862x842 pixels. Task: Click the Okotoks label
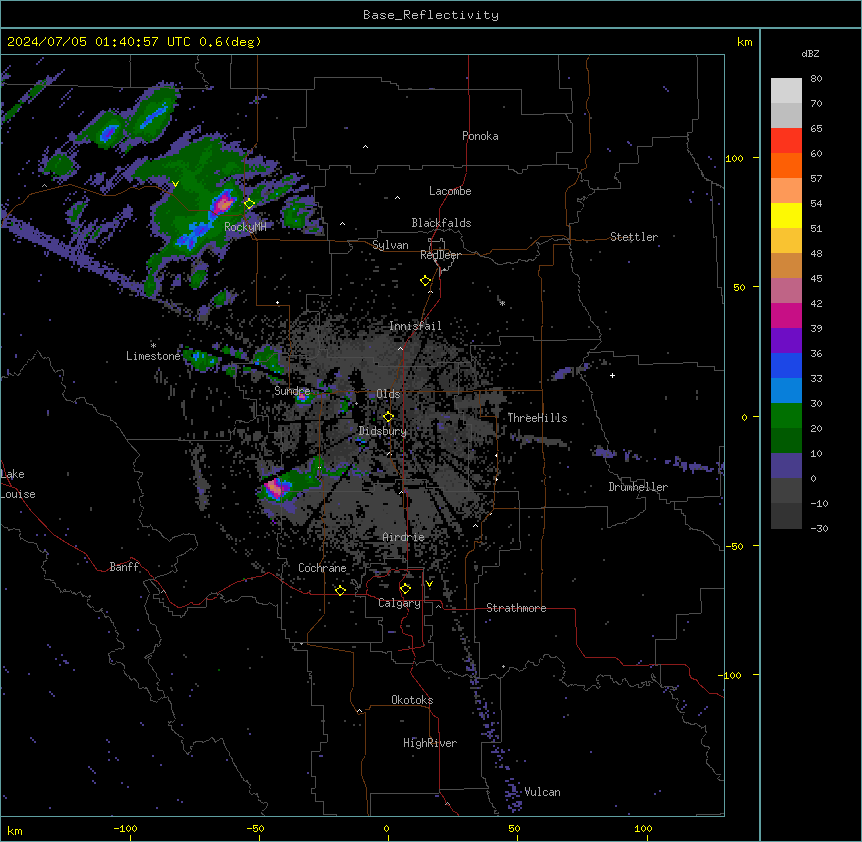(412, 700)
